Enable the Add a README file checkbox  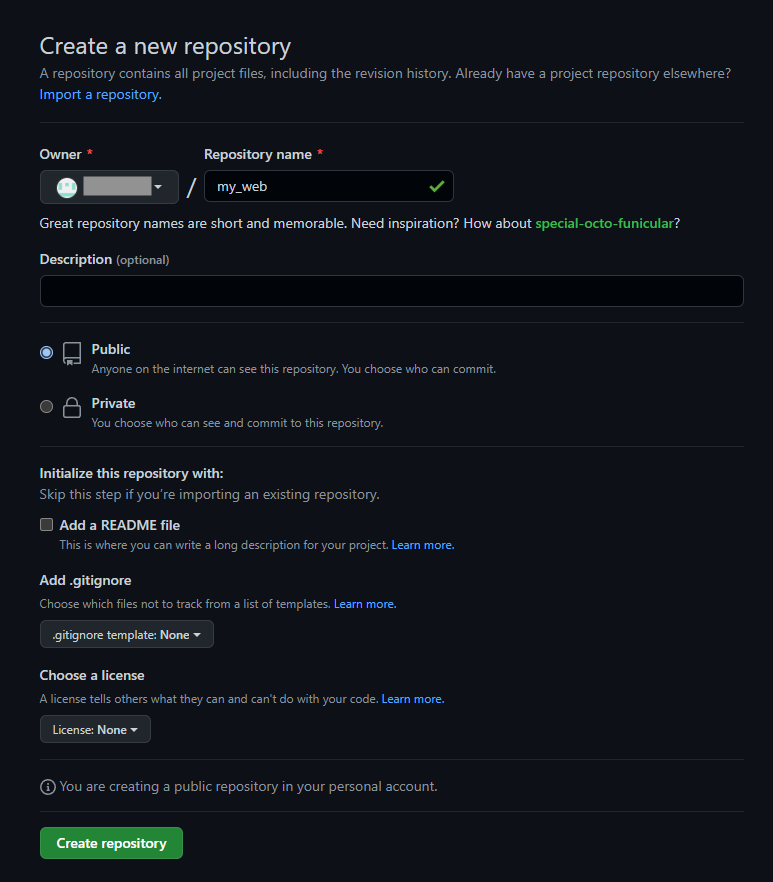(47, 525)
